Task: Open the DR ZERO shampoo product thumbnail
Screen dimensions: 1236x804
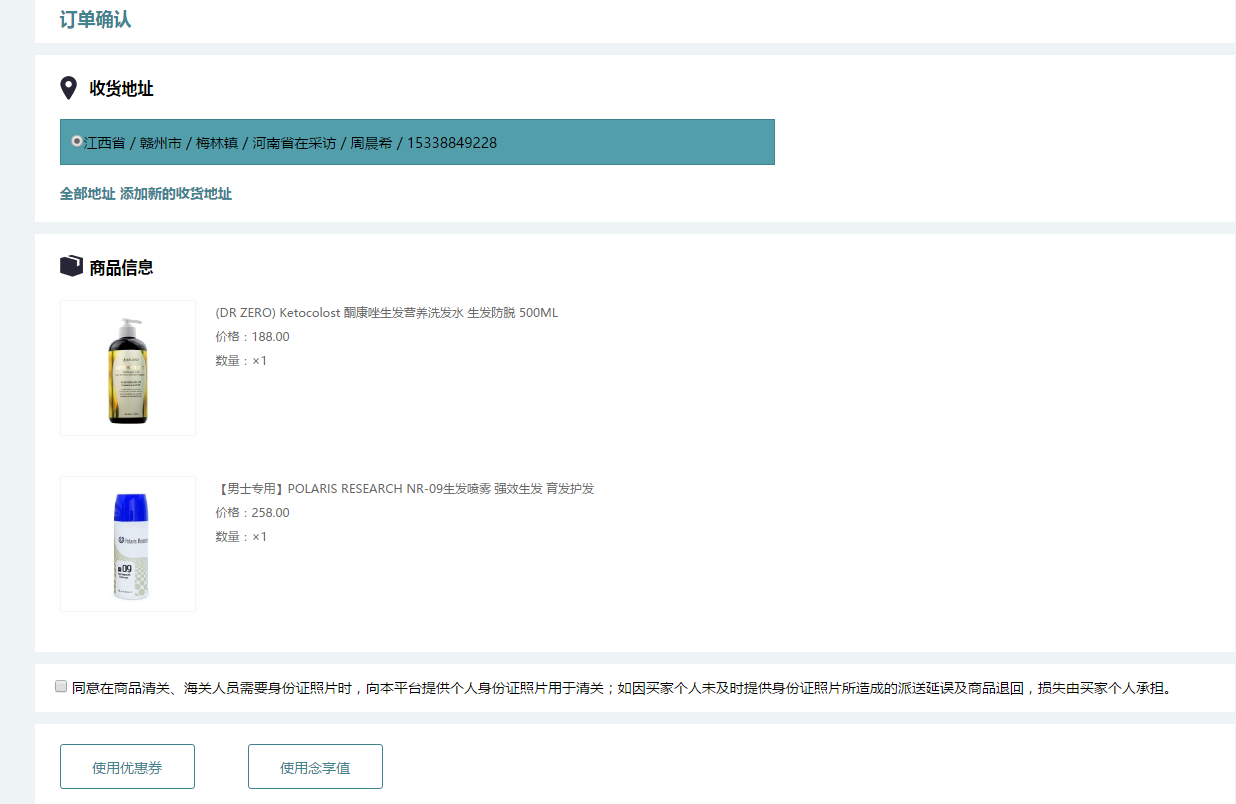Action: 128,368
